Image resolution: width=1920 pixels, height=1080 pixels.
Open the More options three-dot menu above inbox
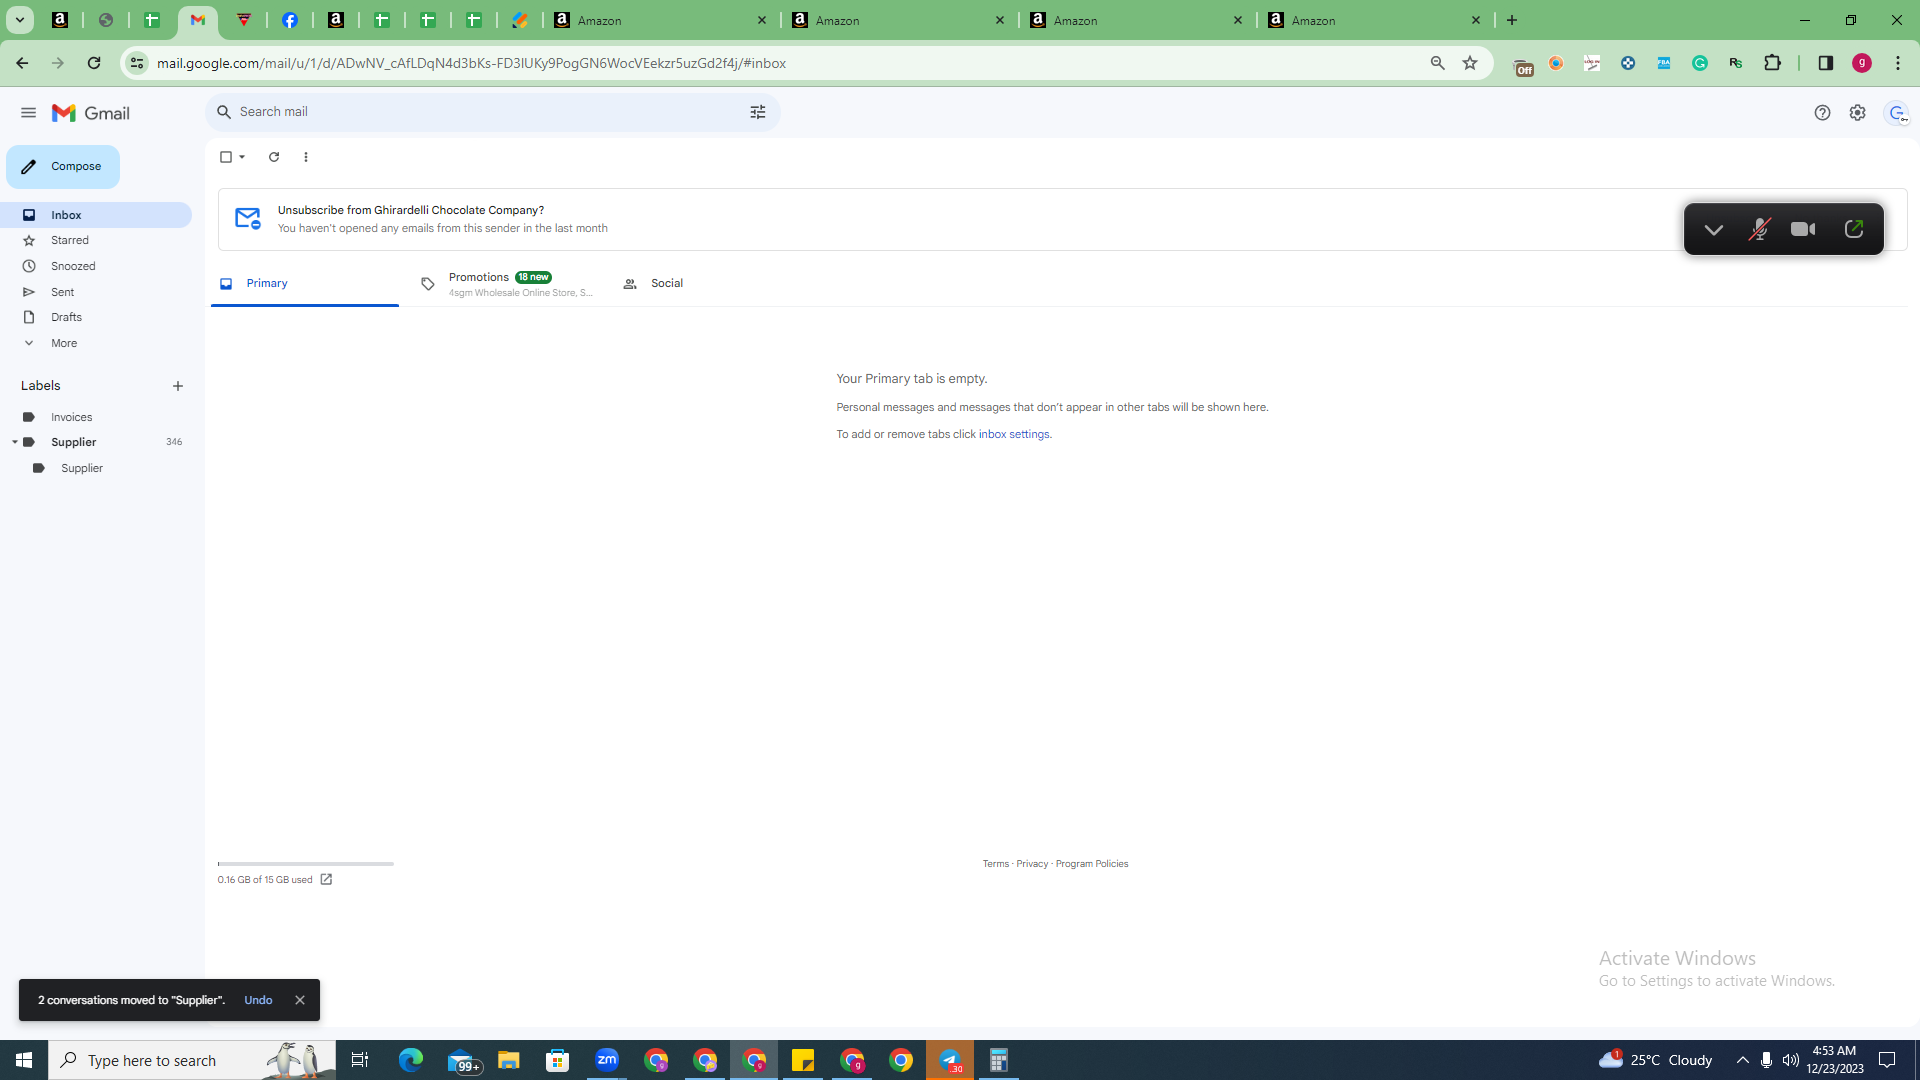(306, 157)
